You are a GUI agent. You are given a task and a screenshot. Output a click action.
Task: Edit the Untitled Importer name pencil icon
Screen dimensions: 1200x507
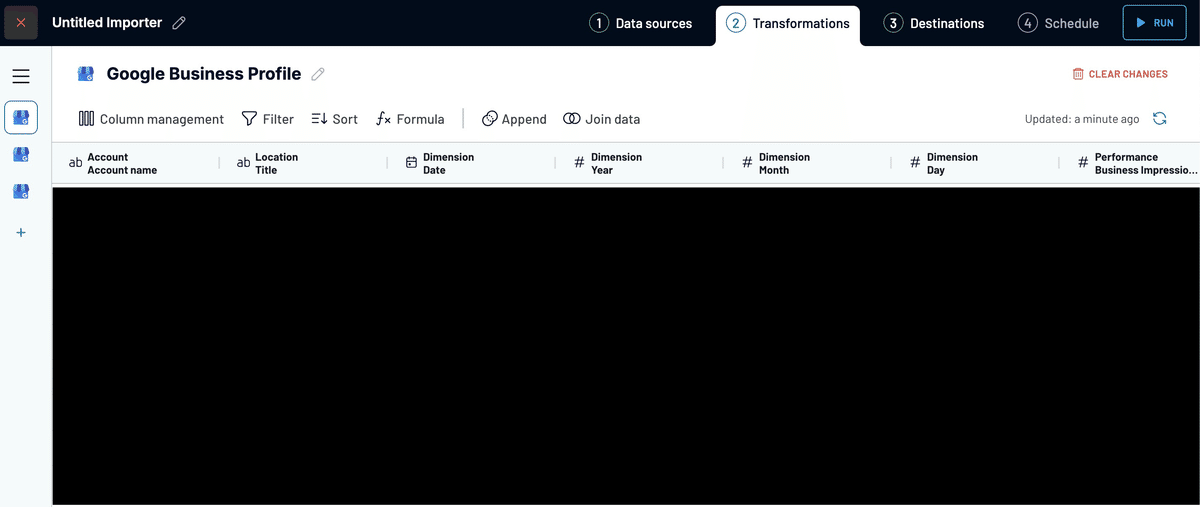[x=179, y=23]
